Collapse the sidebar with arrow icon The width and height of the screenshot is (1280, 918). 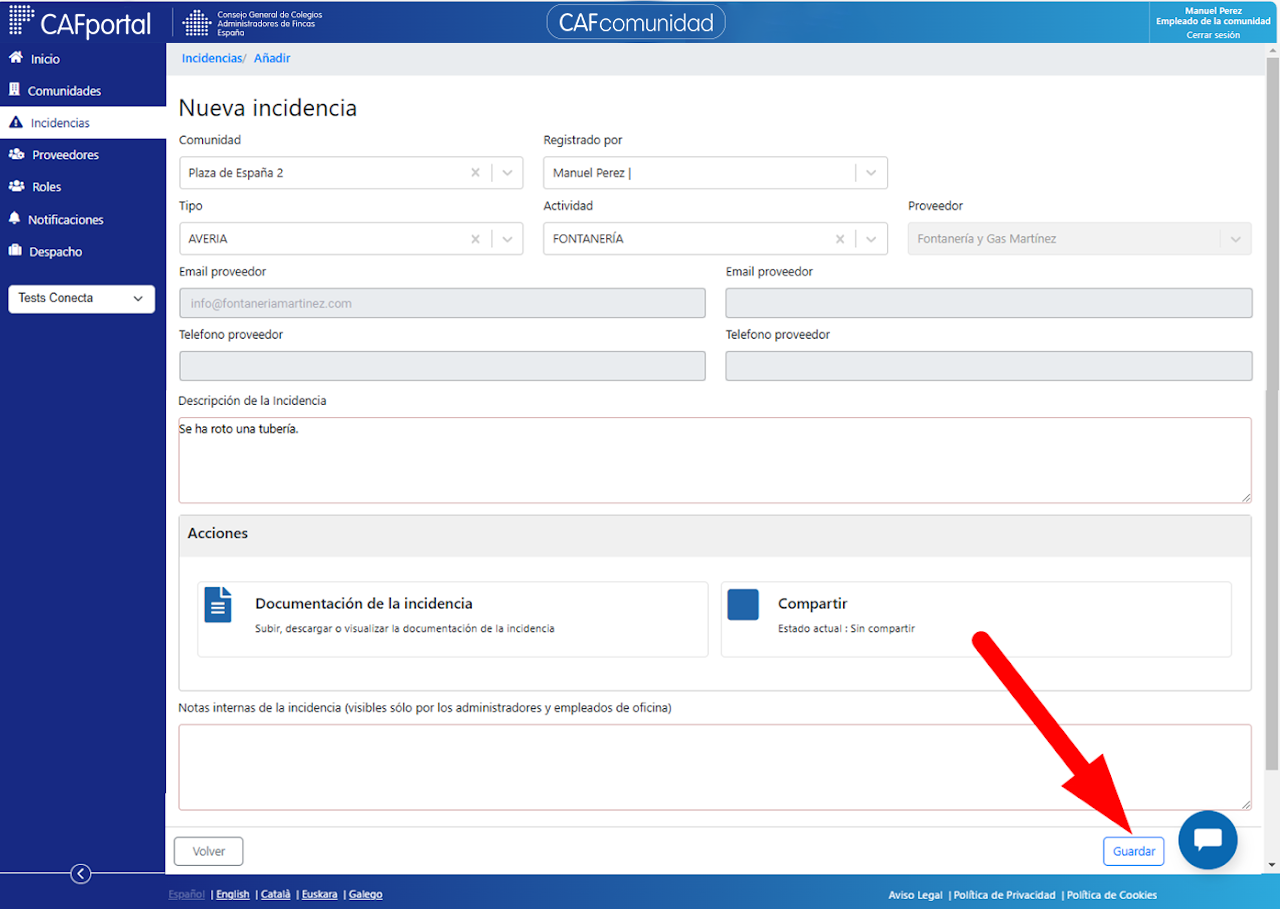(x=81, y=874)
